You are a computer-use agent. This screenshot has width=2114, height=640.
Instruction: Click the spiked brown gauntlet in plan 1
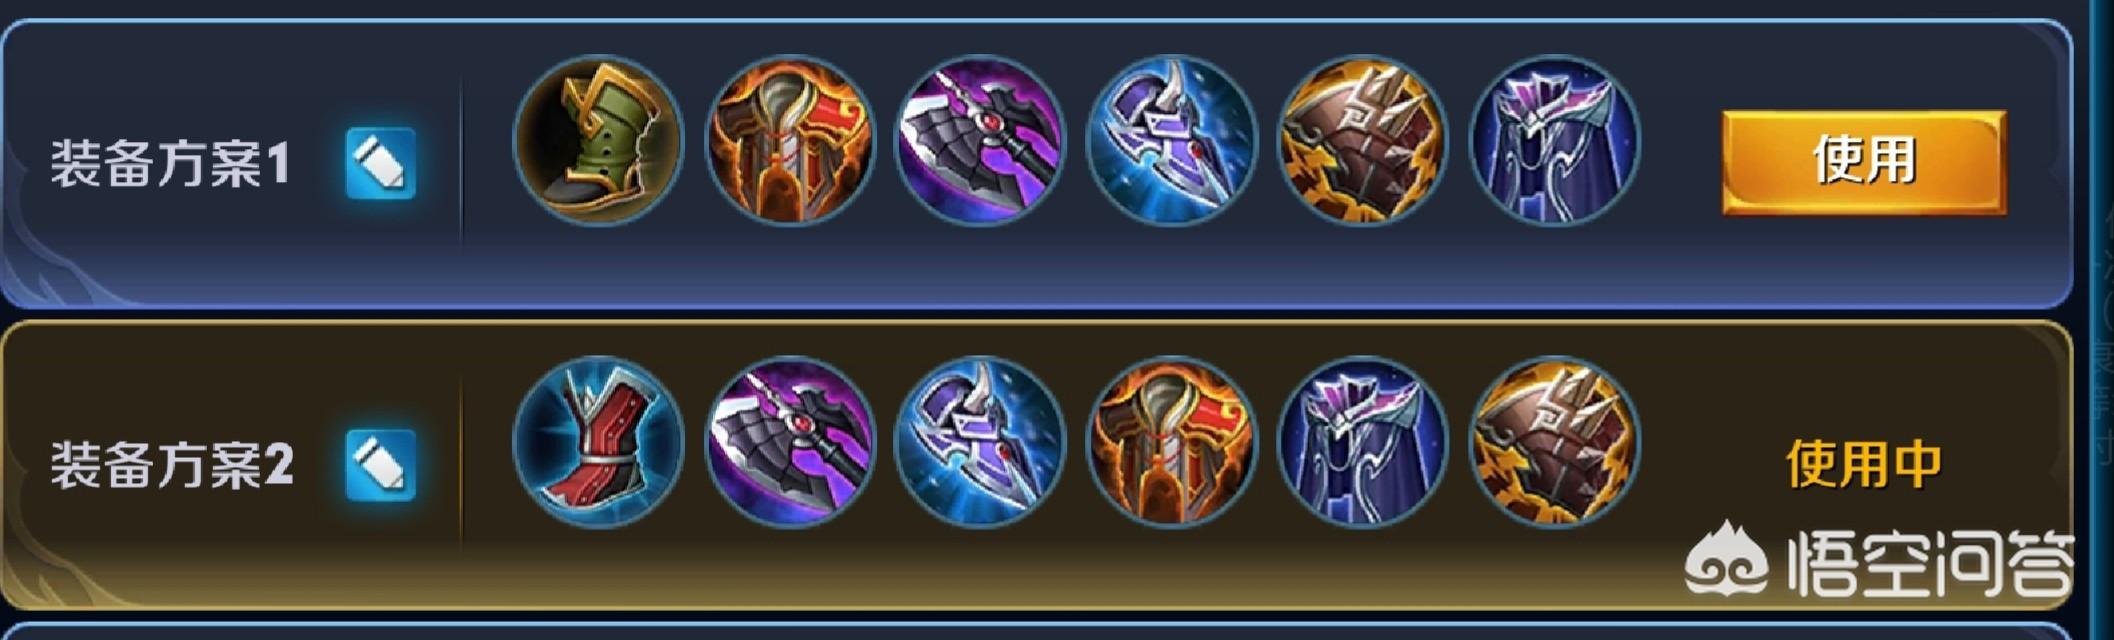pos(1363,140)
